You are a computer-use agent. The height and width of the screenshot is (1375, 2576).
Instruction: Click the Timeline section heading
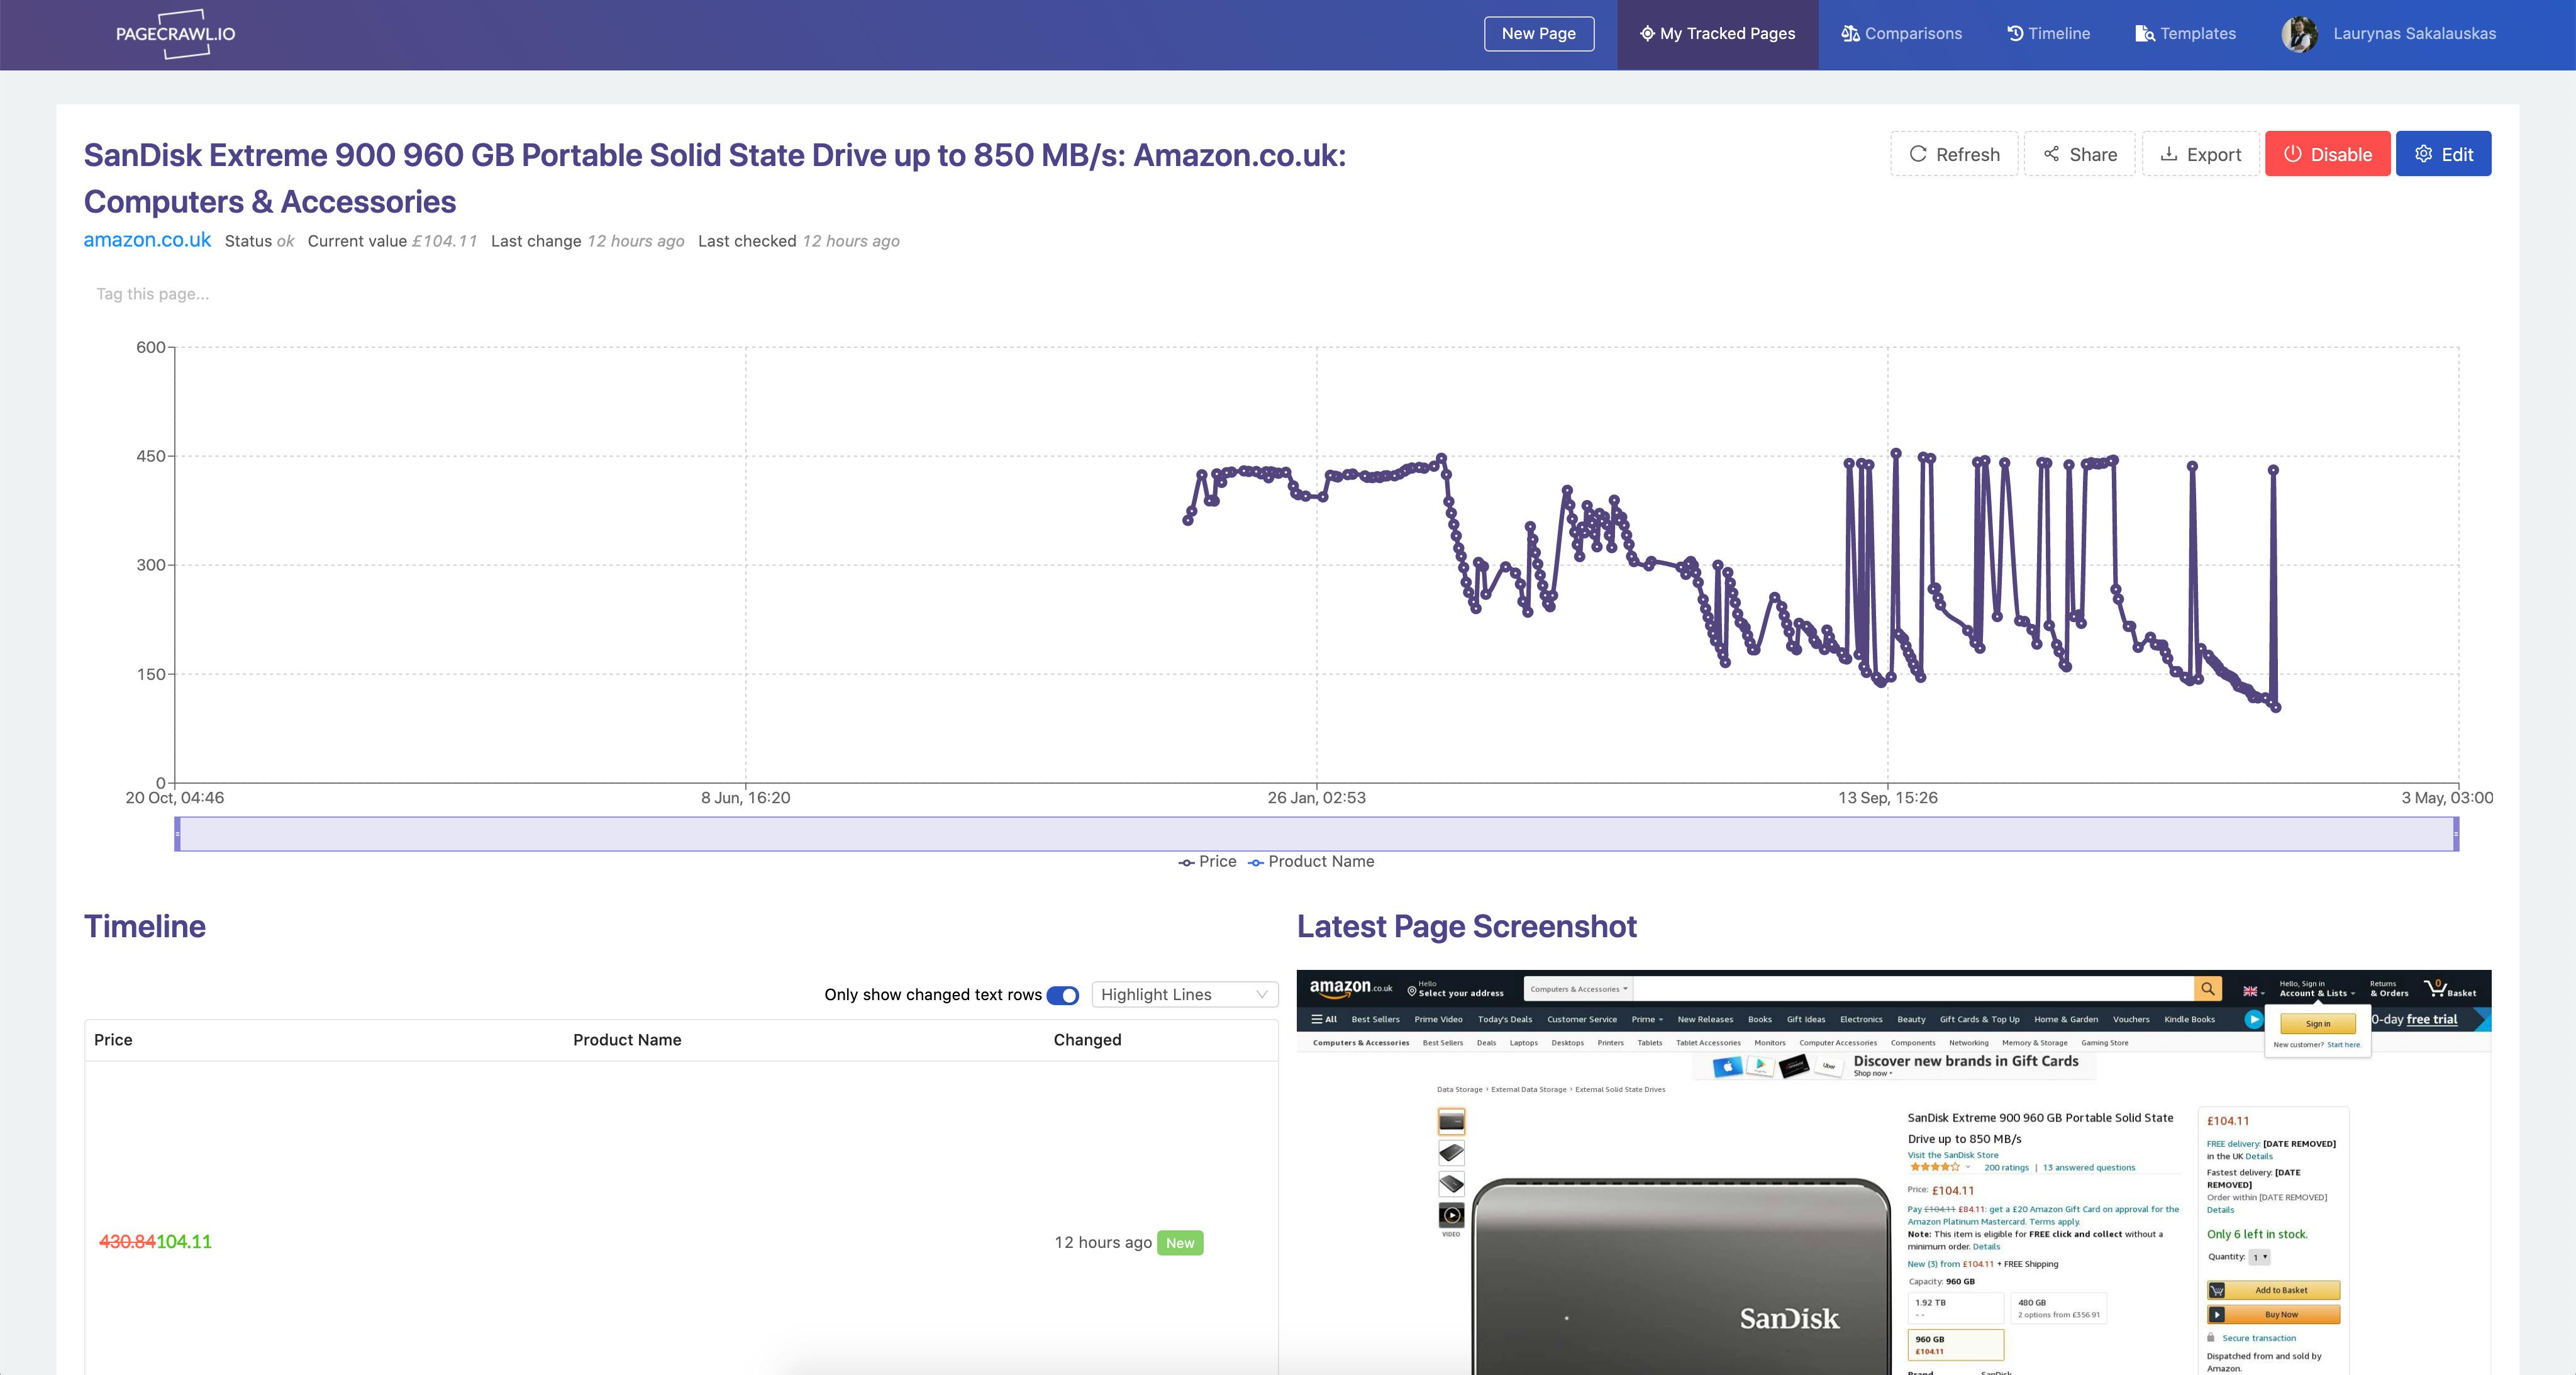pos(145,926)
